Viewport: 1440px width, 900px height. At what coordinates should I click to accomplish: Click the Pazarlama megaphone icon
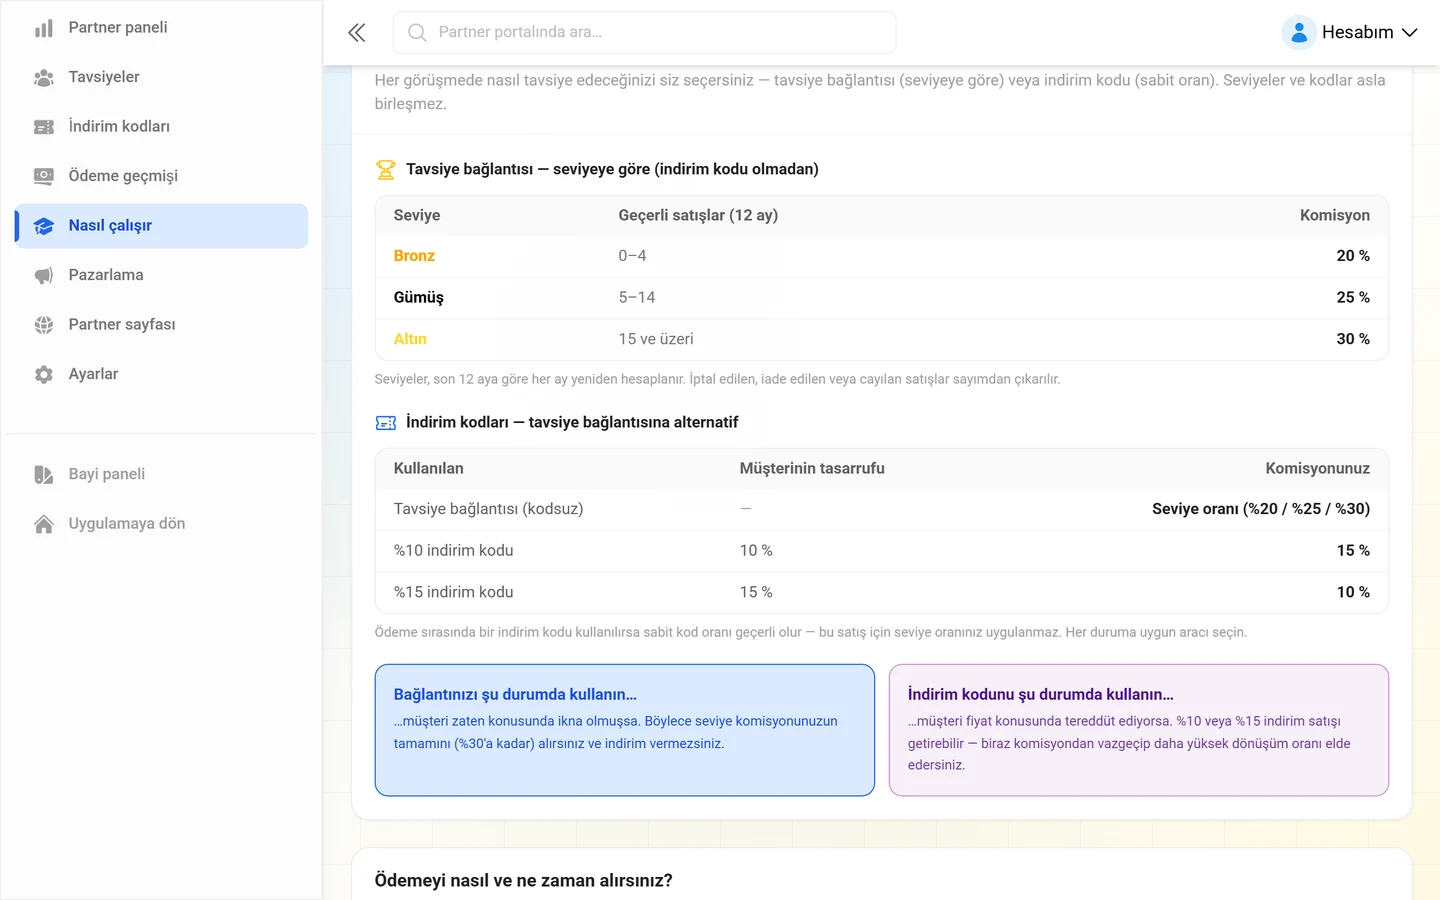44,275
